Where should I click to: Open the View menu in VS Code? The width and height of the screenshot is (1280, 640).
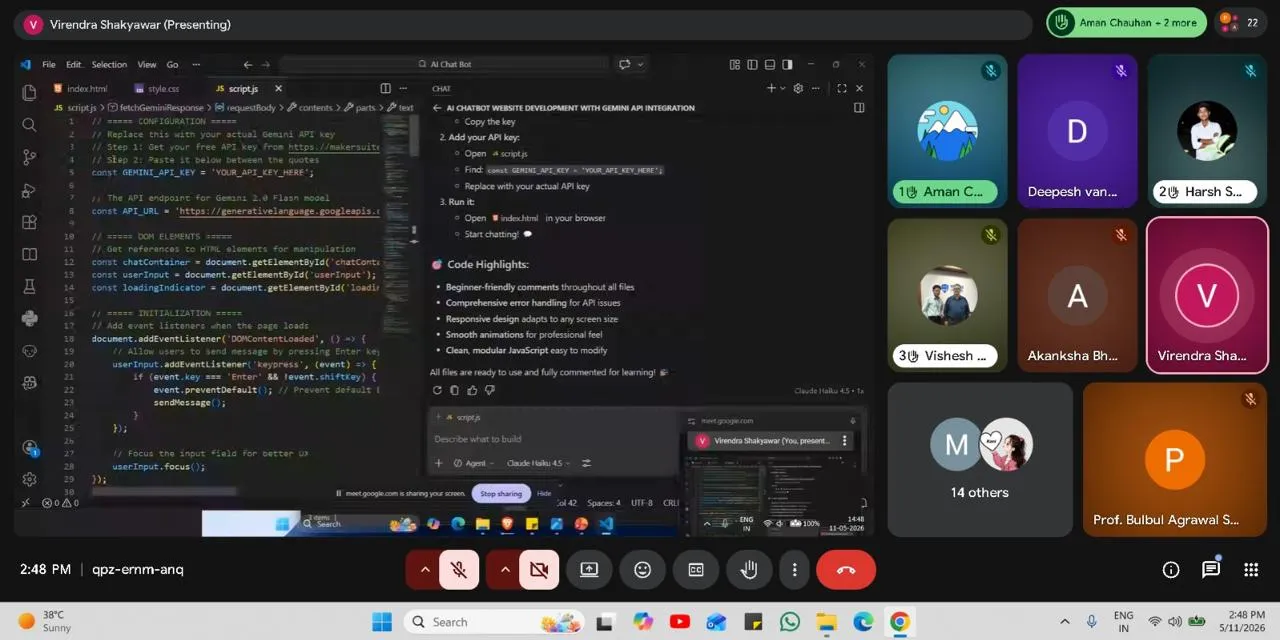(x=146, y=64)
